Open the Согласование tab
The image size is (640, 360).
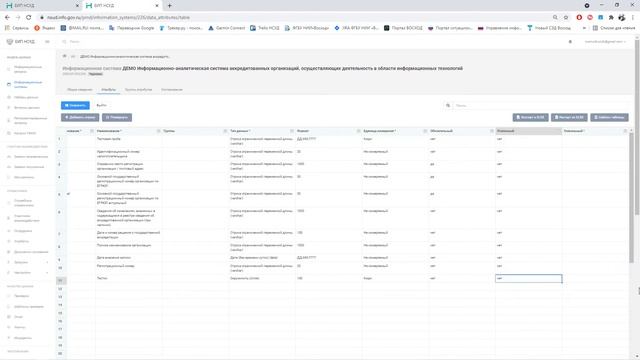click(172, 89)
